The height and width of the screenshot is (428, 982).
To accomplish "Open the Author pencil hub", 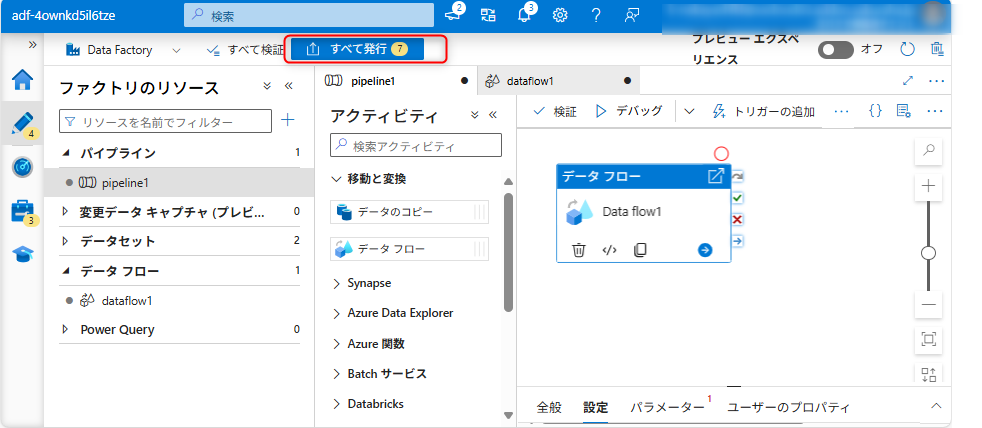I will coord(23,124).
